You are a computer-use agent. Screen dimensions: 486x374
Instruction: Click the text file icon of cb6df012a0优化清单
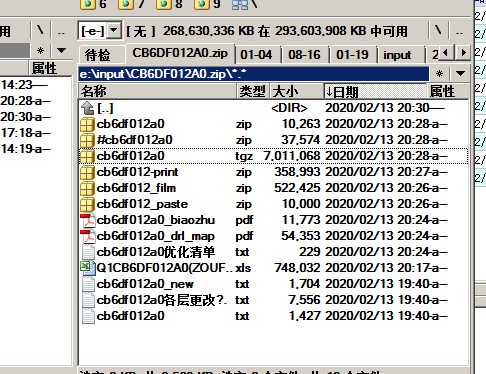88,252
